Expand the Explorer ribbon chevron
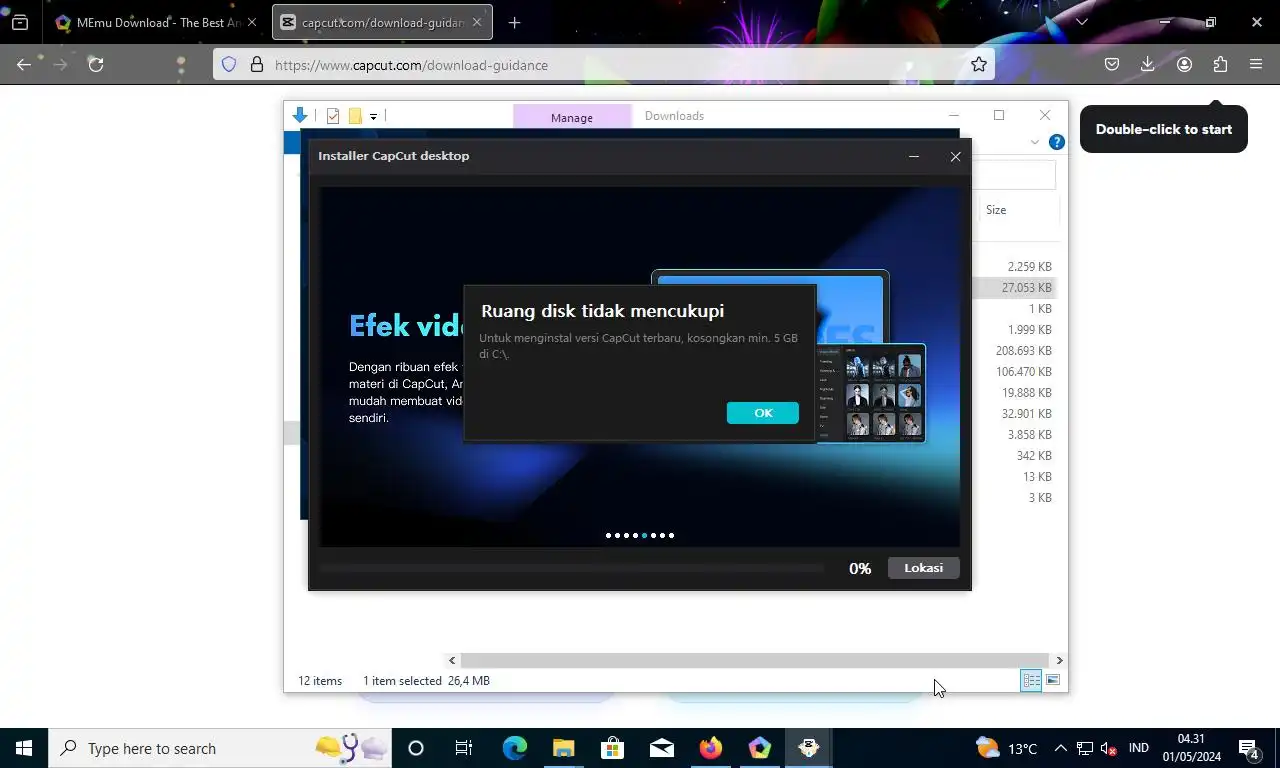Screen dimensions: 1280x768 tap(1035, 142)
